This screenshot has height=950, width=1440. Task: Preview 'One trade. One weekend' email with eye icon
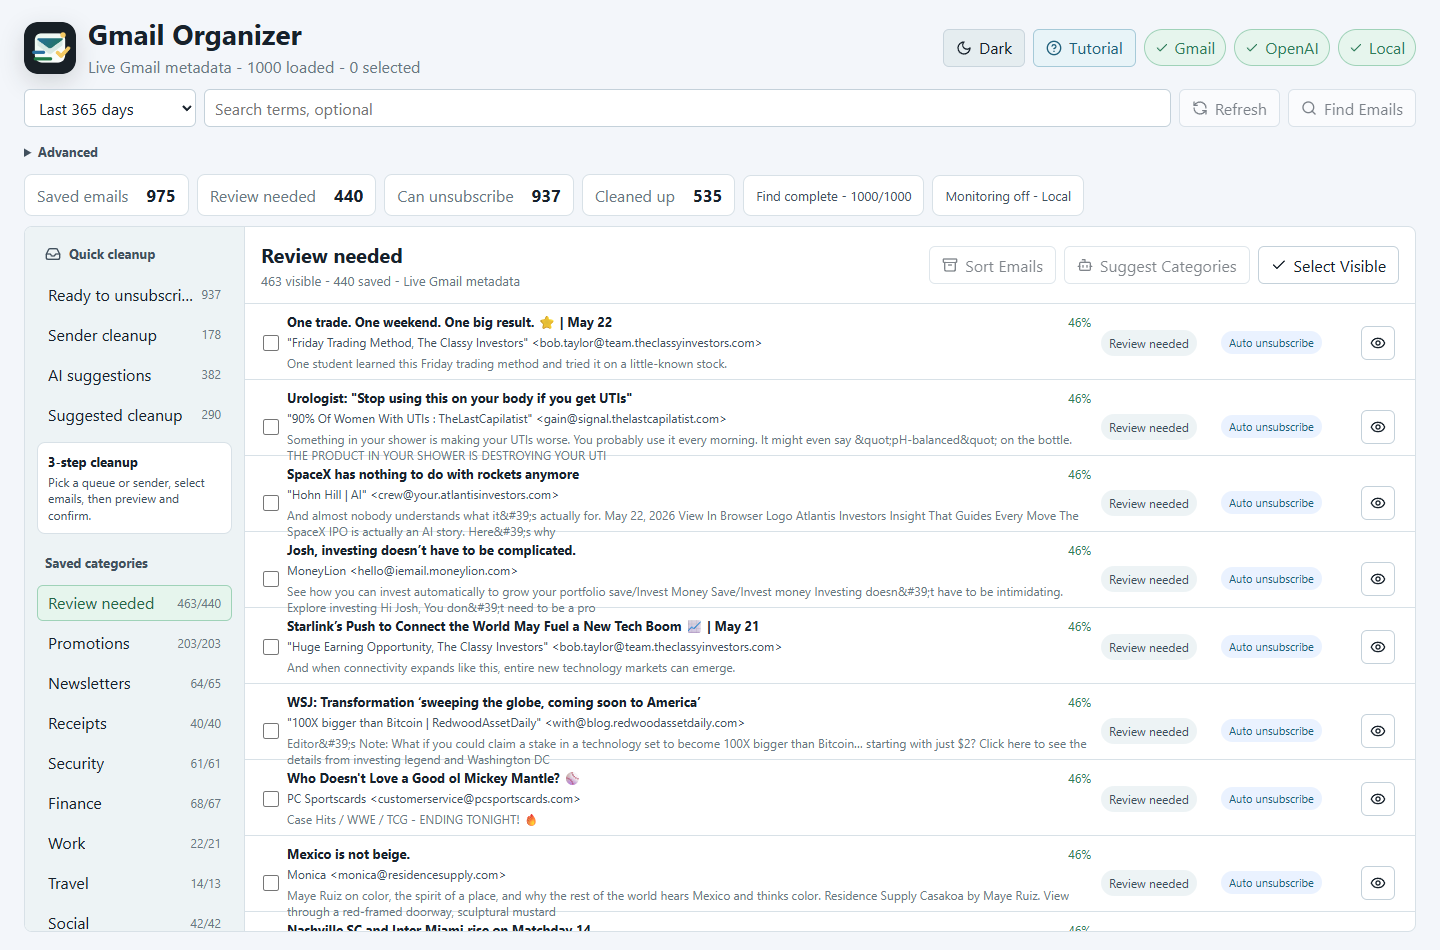(x=1378, y=343)
